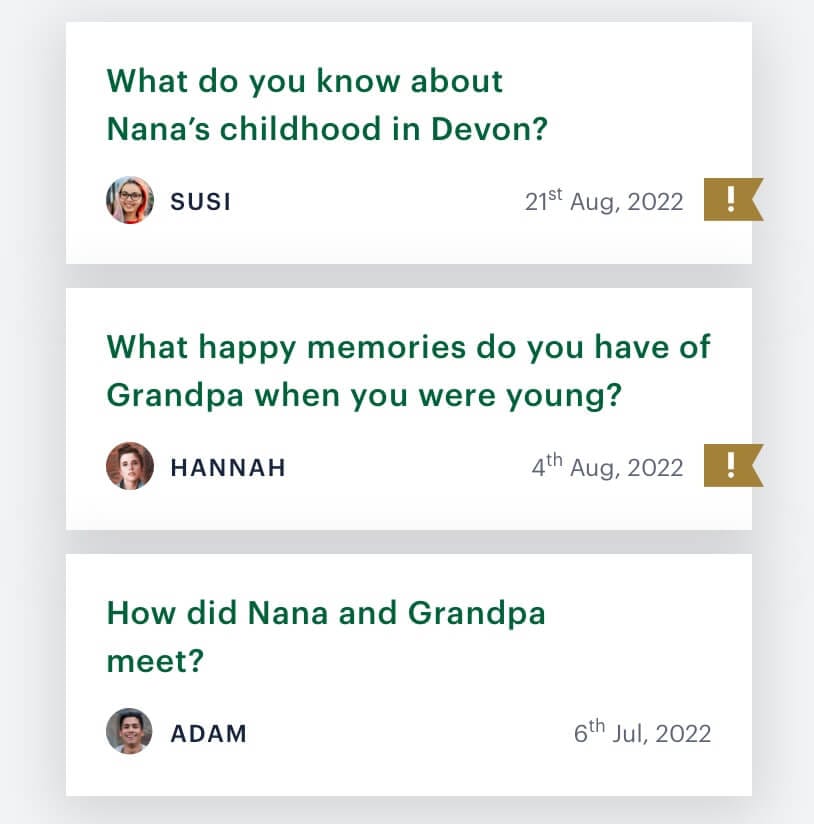Open the 'How did Nana and Grandpa meet?' question
Viewport: 814px width, 824px height.
point(326,637)
